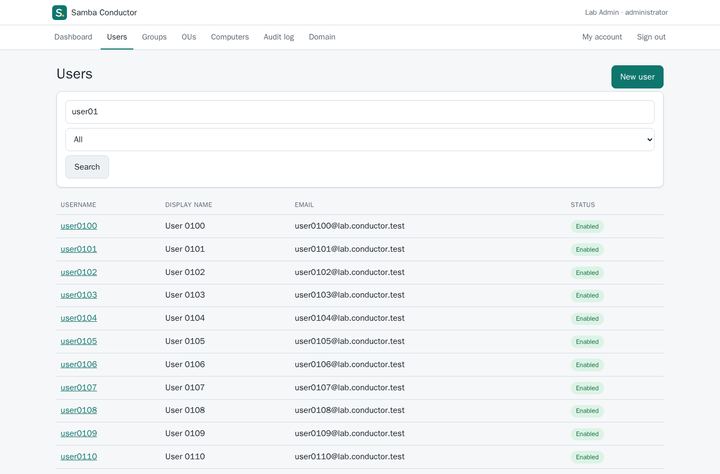This screenshot has width=720, height=474.
Task: Switch to the Computers tab
Action: coord(230,37)
